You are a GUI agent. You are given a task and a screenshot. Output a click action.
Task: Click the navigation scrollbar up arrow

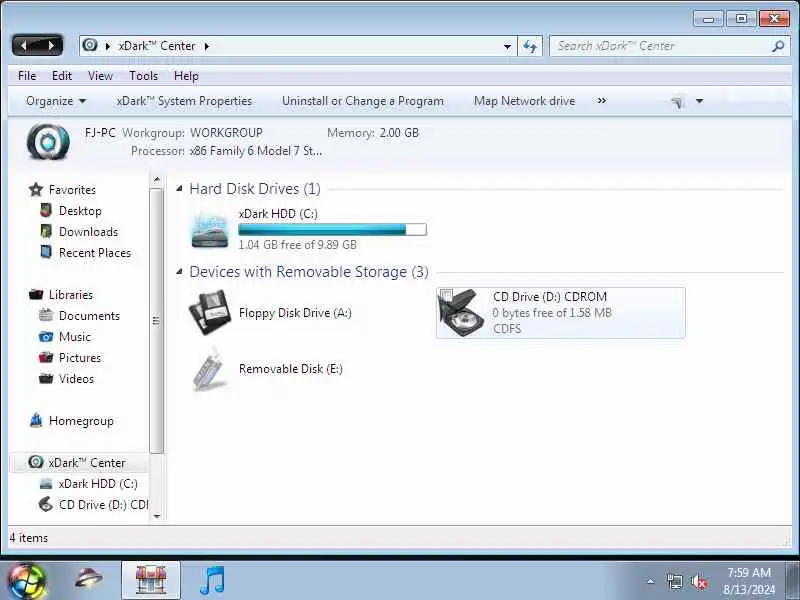pos(157,180)
